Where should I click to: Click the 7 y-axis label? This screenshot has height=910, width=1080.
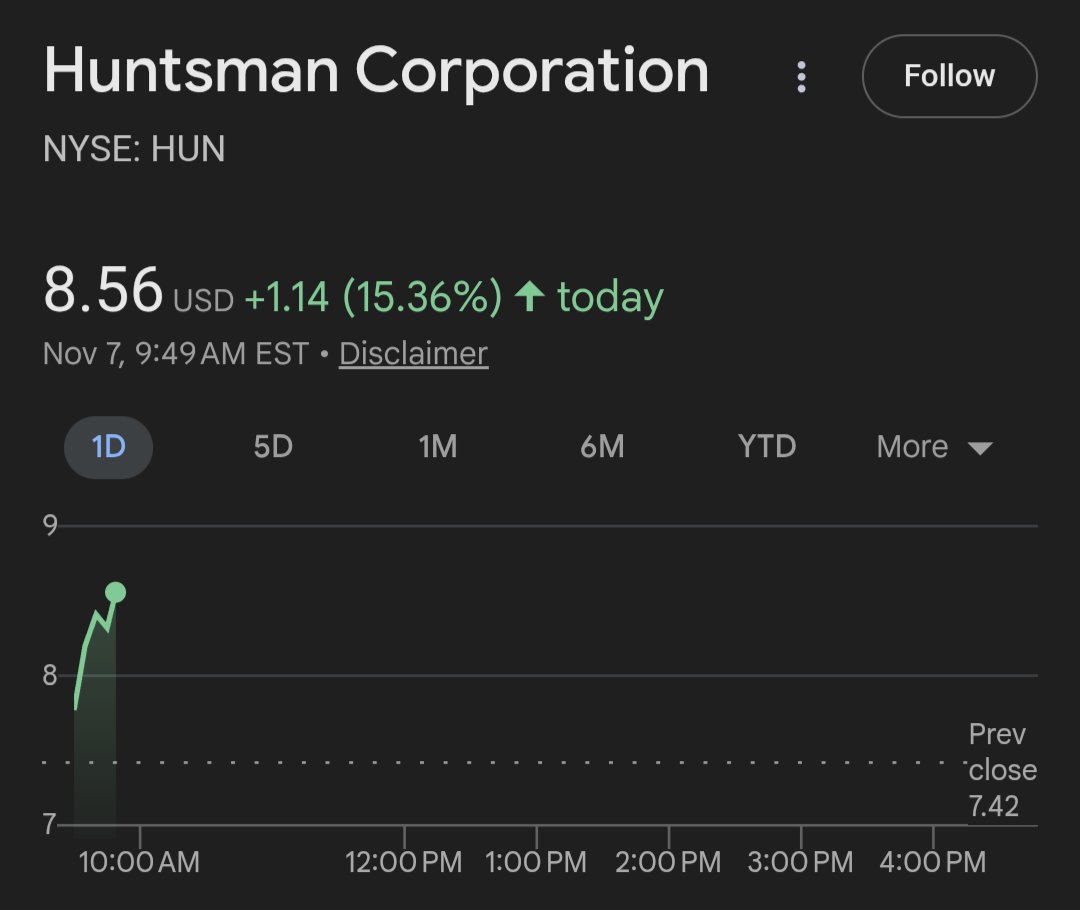pyautogui.click(x=50, y=824)
